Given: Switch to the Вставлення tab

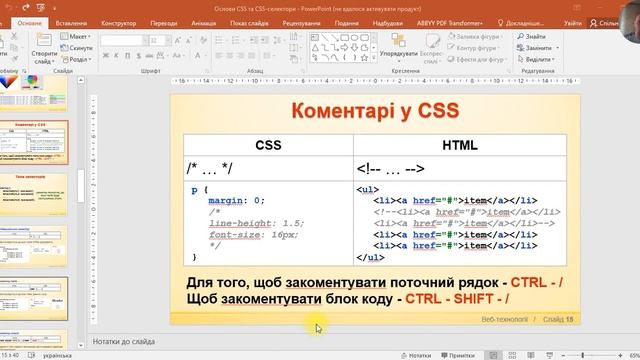Looking at the screenshot, I should 71,23.
